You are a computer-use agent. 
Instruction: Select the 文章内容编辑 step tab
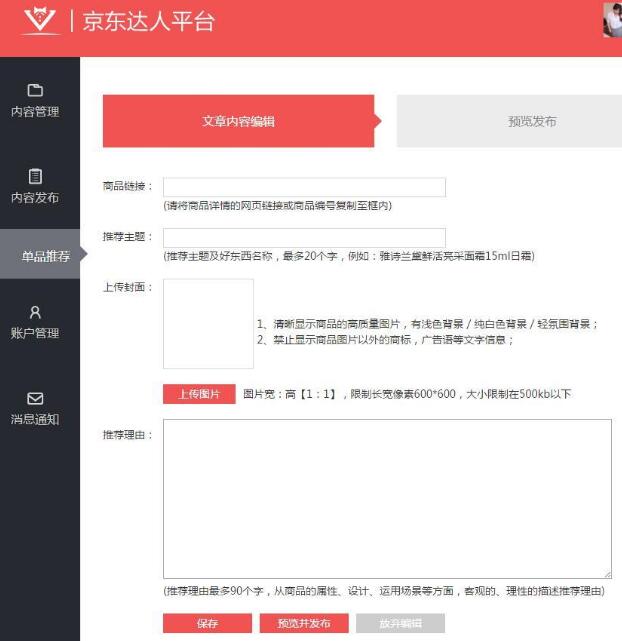(x=239, y=121)
